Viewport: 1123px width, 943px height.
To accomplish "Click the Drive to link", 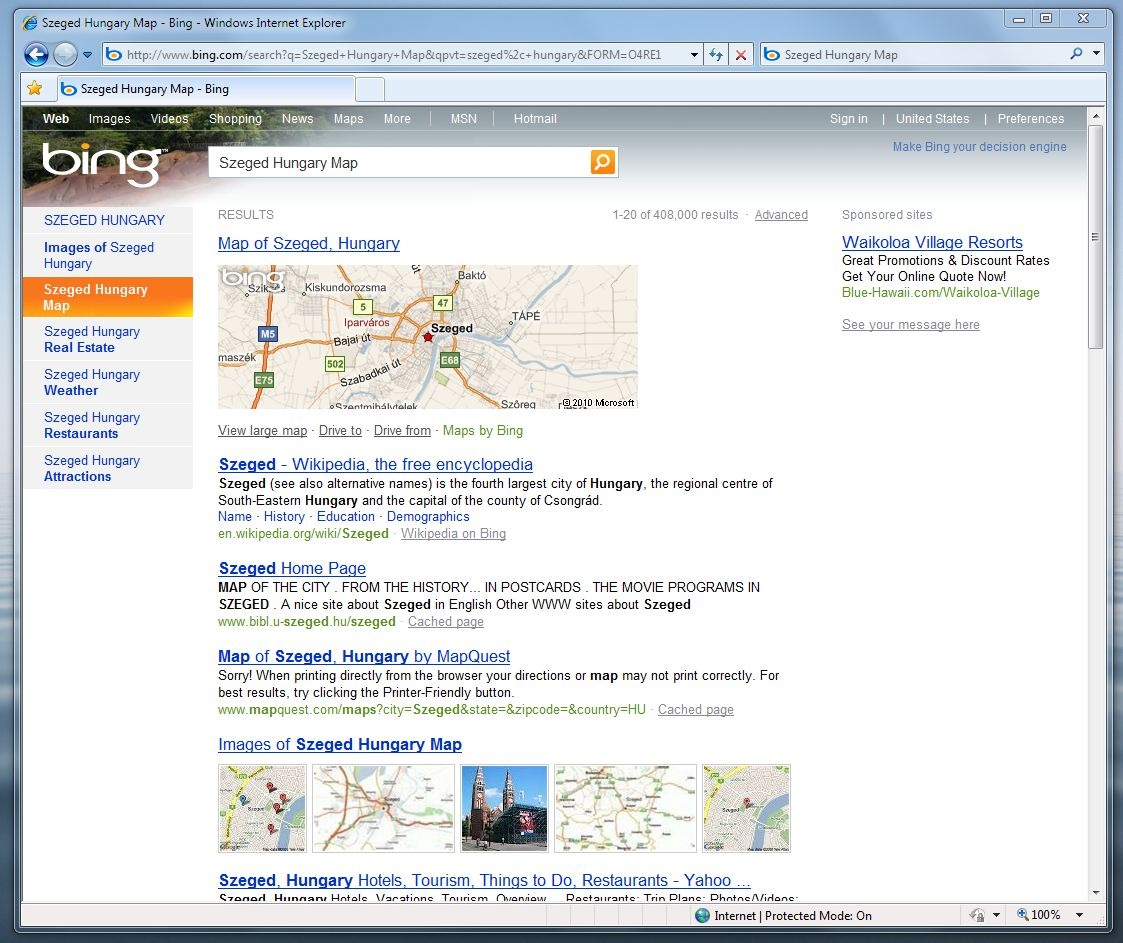I will (340, 430).
